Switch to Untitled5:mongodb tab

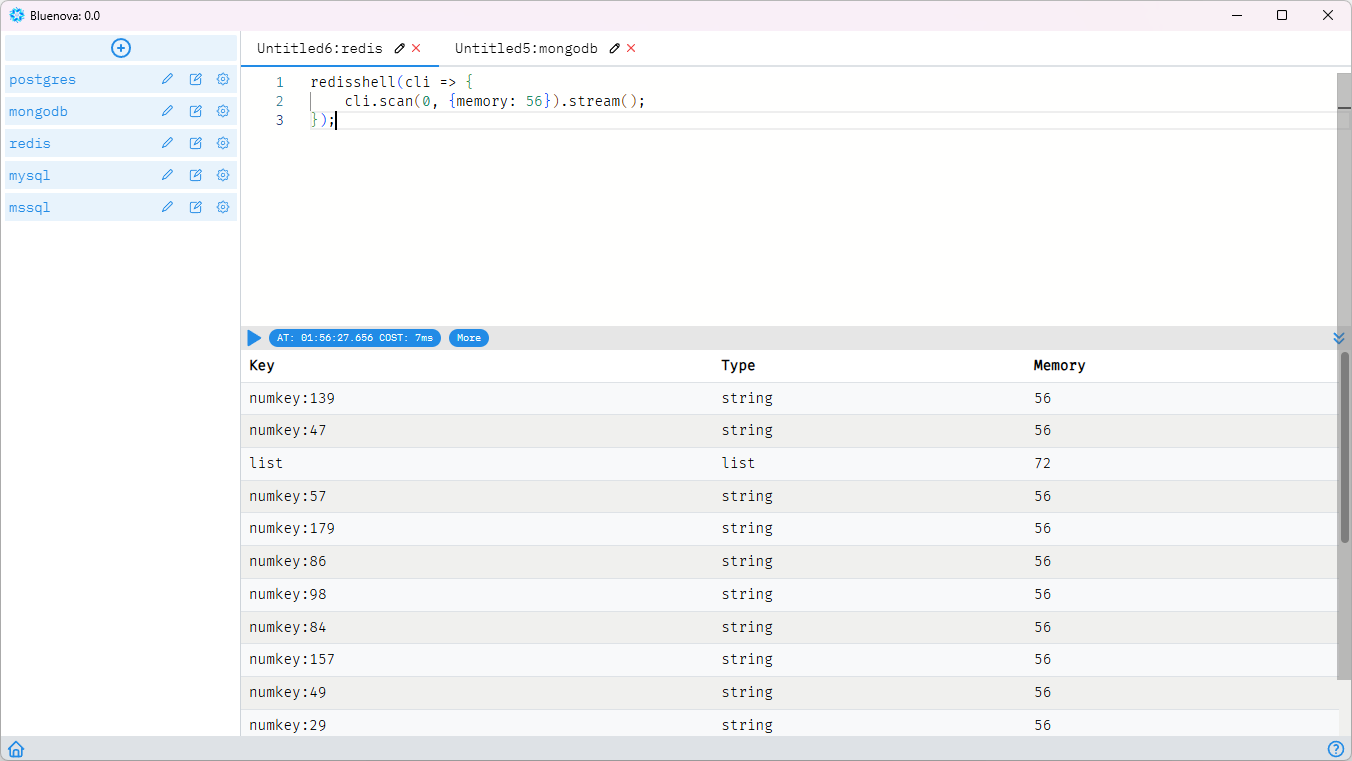(x=526, y=48)
